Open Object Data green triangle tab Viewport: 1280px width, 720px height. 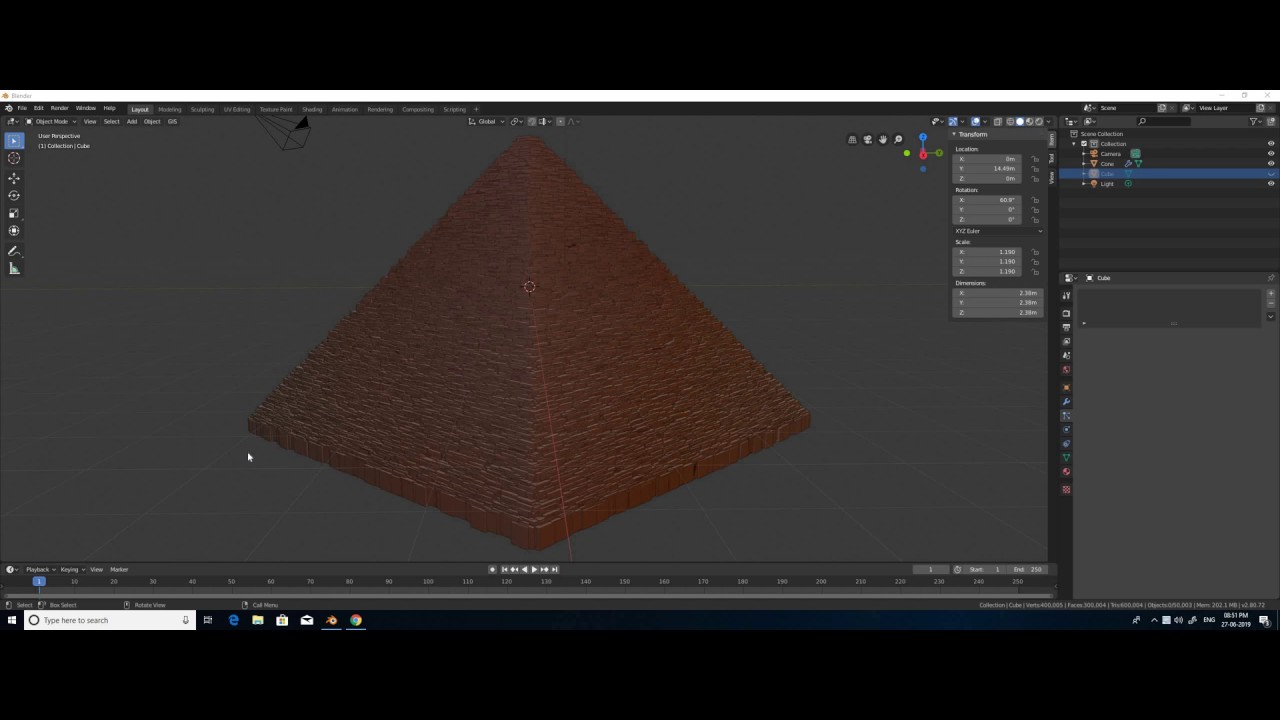tap(1066, 457)
